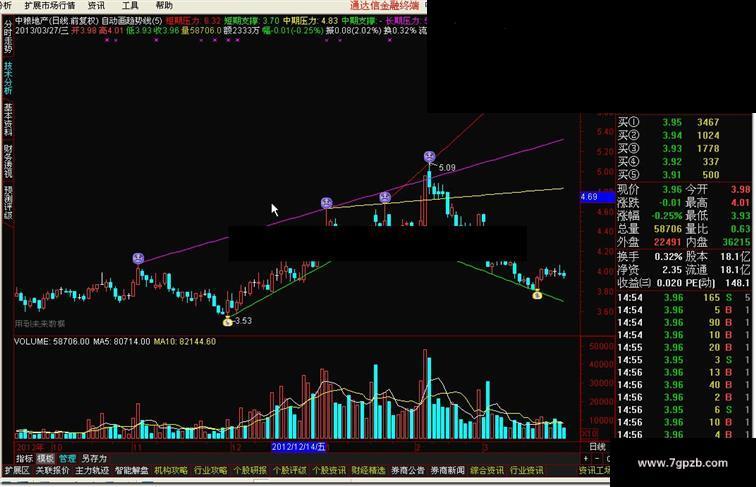The image size is (756, 487).
Task: Open the 主力轨迹 bottom tab
Action: (92, 470)
